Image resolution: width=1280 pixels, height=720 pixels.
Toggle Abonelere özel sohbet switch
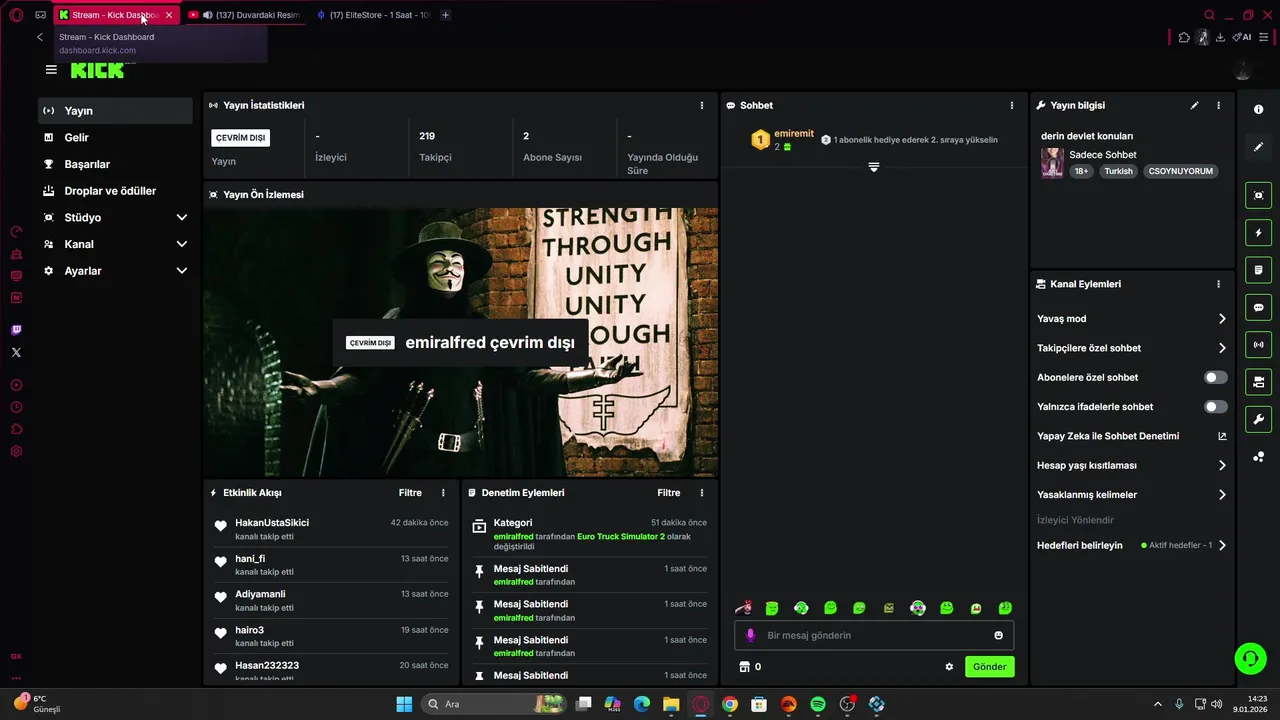[1216, 377]
